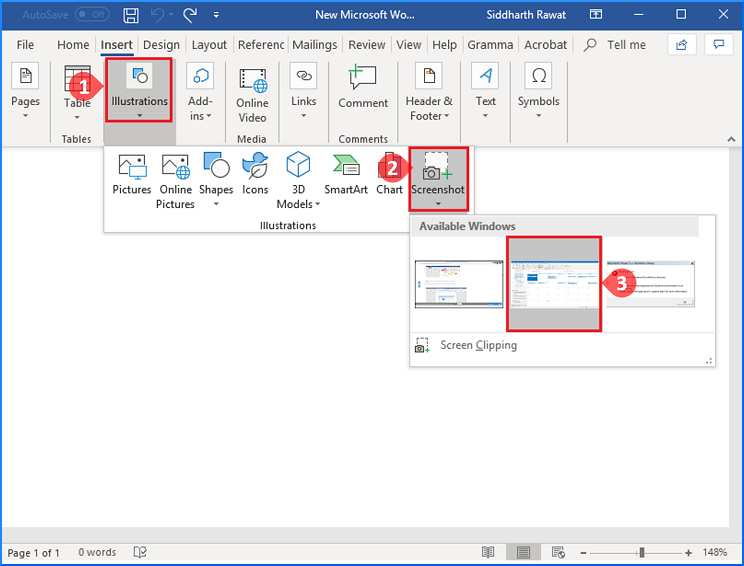Open the Table dropdown
Viewport: 744px width, 566px height.
(77, 93)
